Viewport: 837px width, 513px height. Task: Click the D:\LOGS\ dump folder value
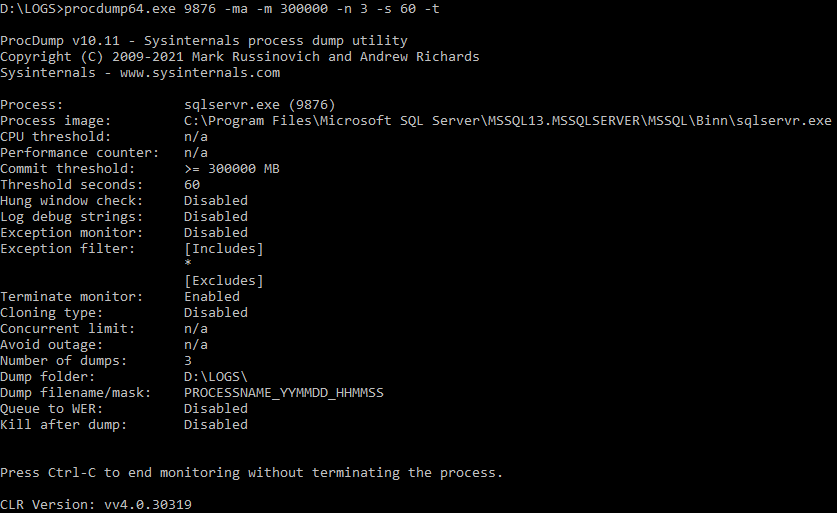pos(216,377)
